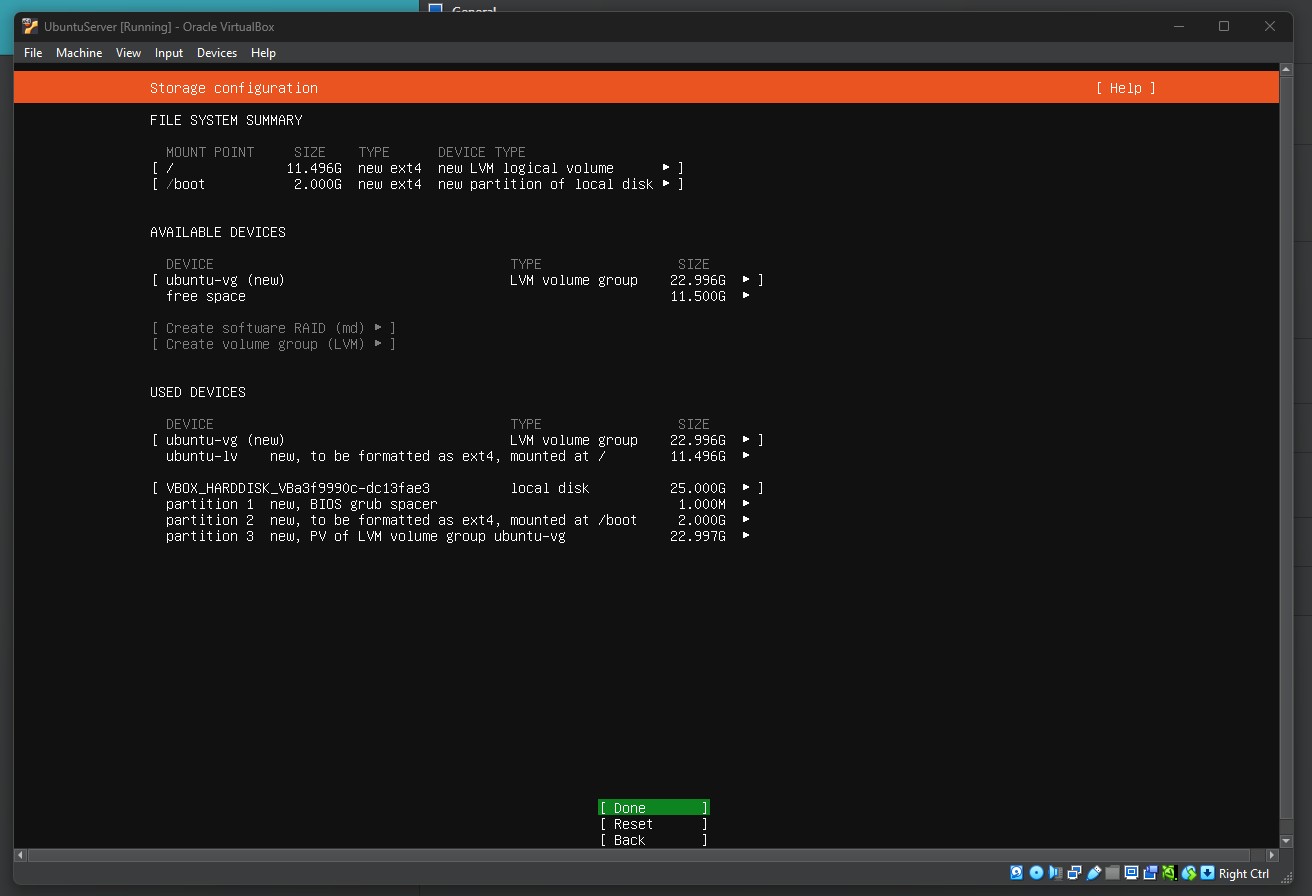Expand the free space entry

[748, 296]
